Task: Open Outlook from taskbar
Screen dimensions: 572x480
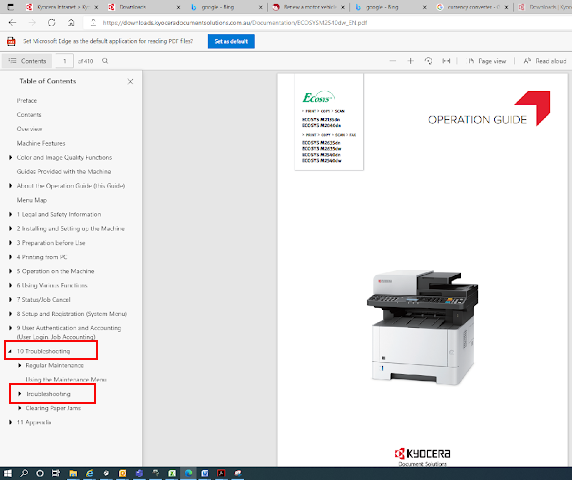Action: pyautogui.click(x=123, y=473)
